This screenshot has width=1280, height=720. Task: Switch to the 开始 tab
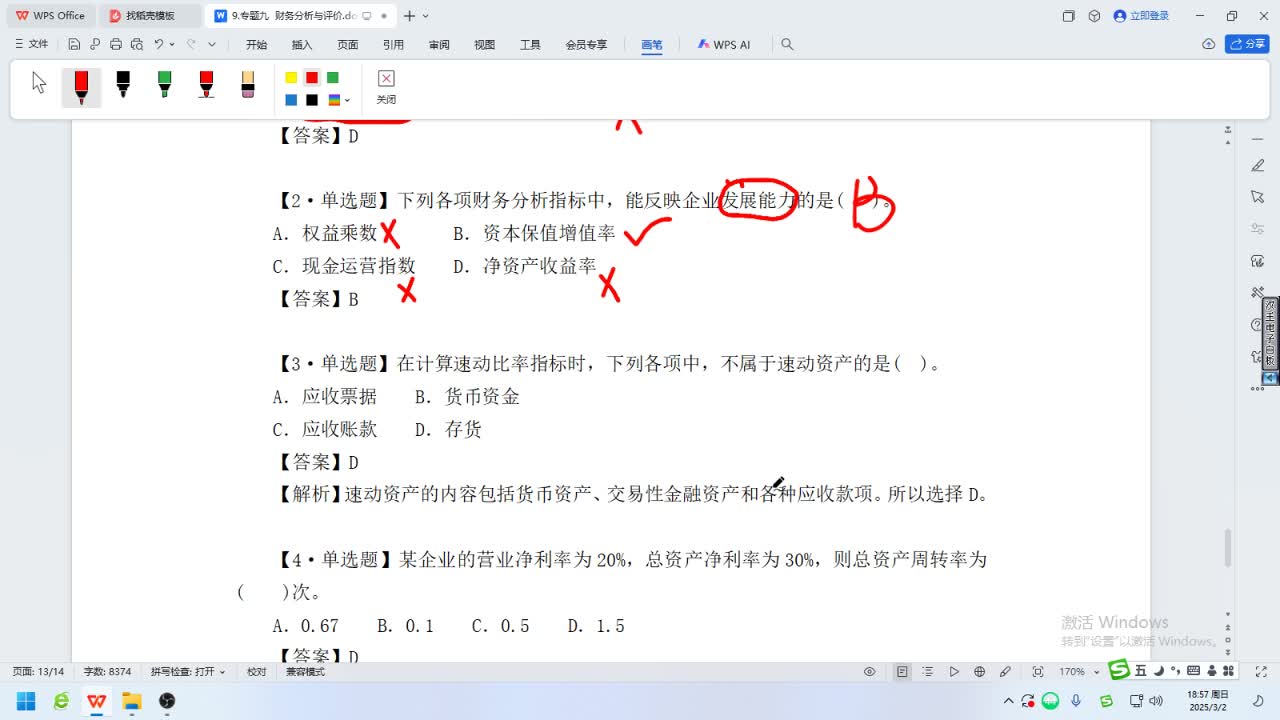tap(256, 45)
